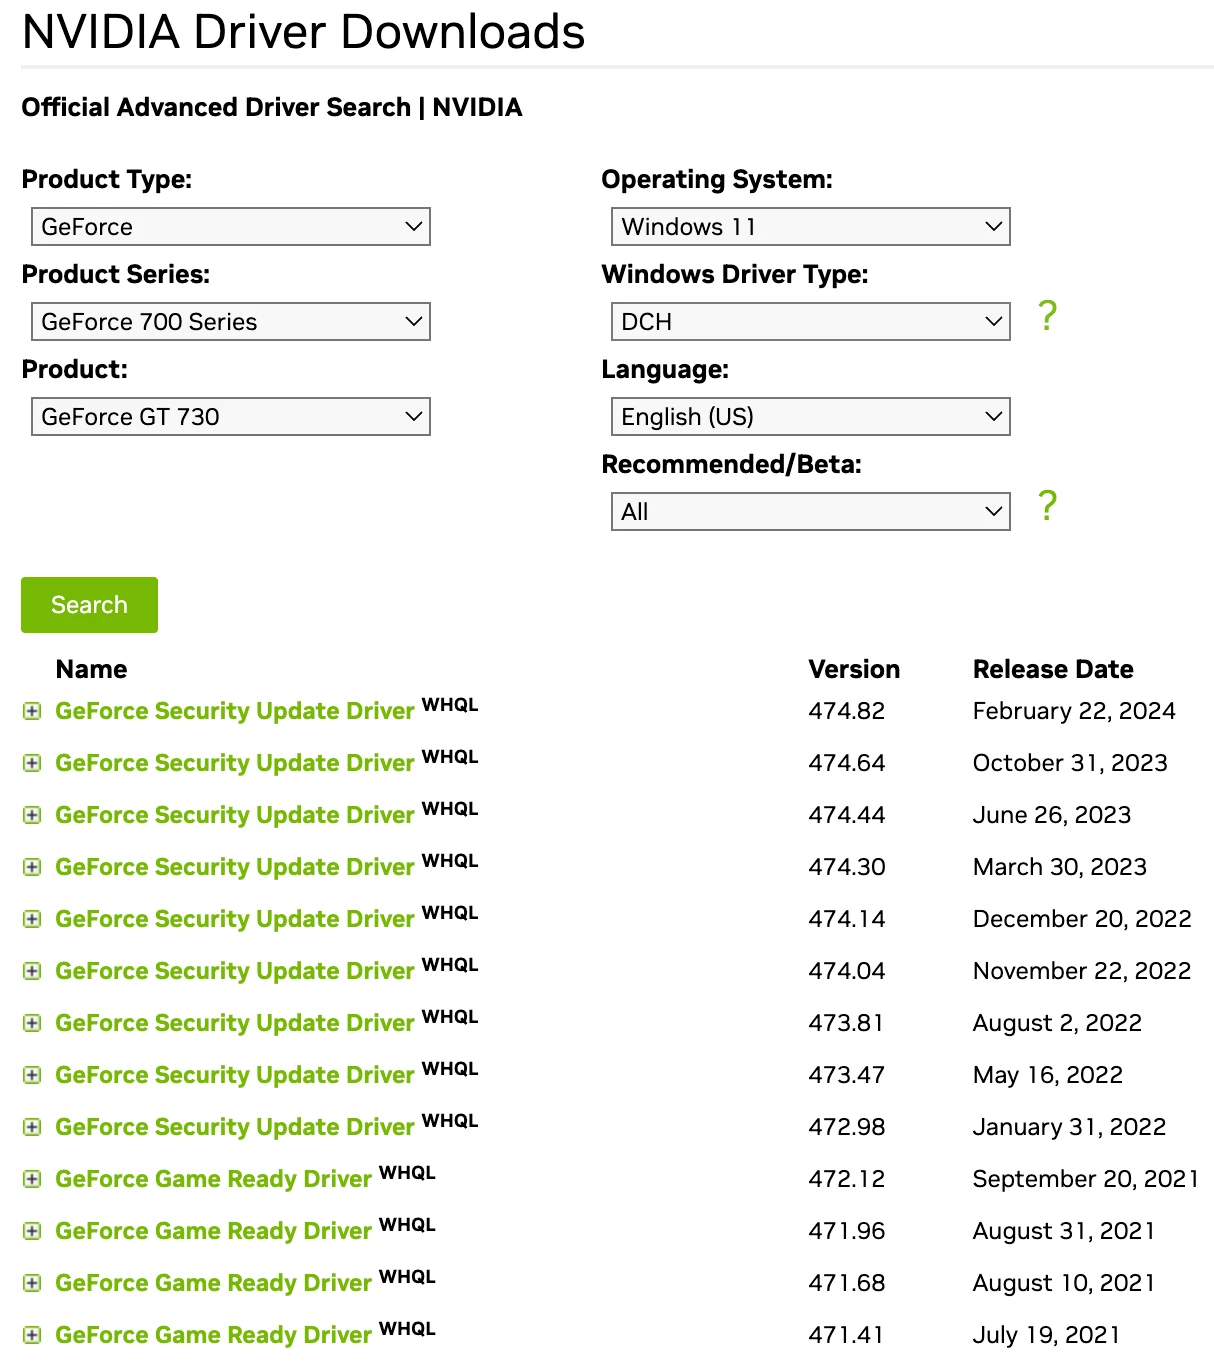The height and width of the screenshot is (1370, 1214).
Task: Open Security Update Driver dated December 20, 2022
Action: pyautogui.click(x=234, y=919)
